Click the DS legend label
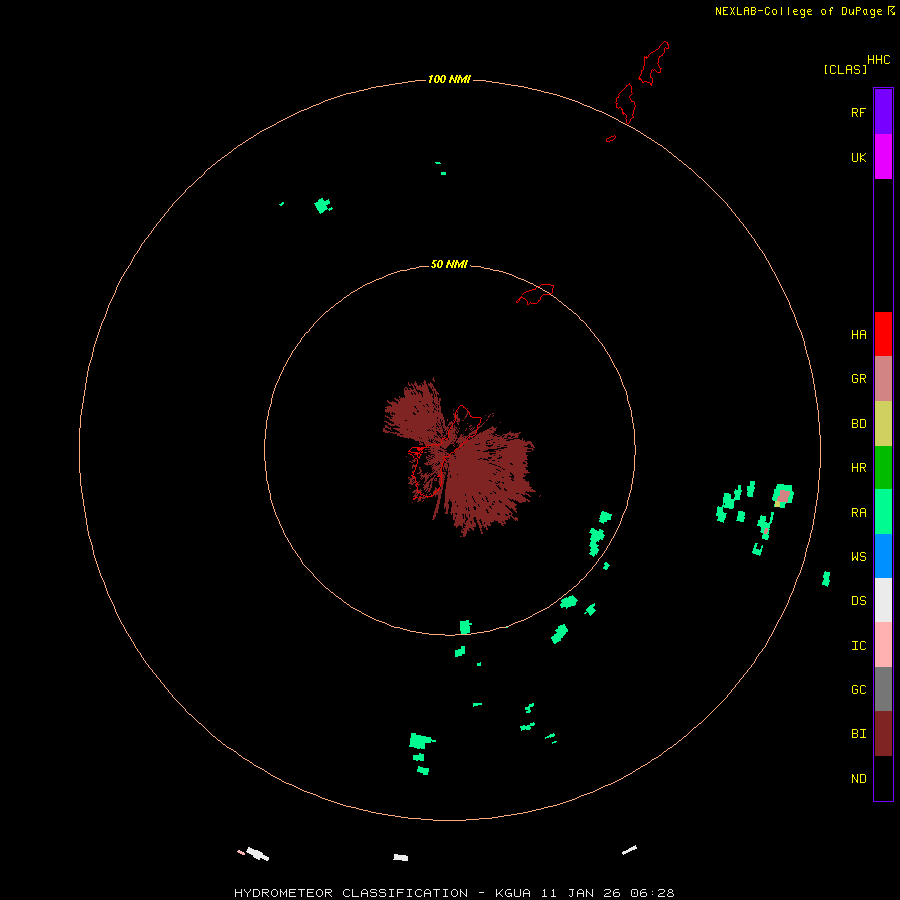 pos(858,600)
